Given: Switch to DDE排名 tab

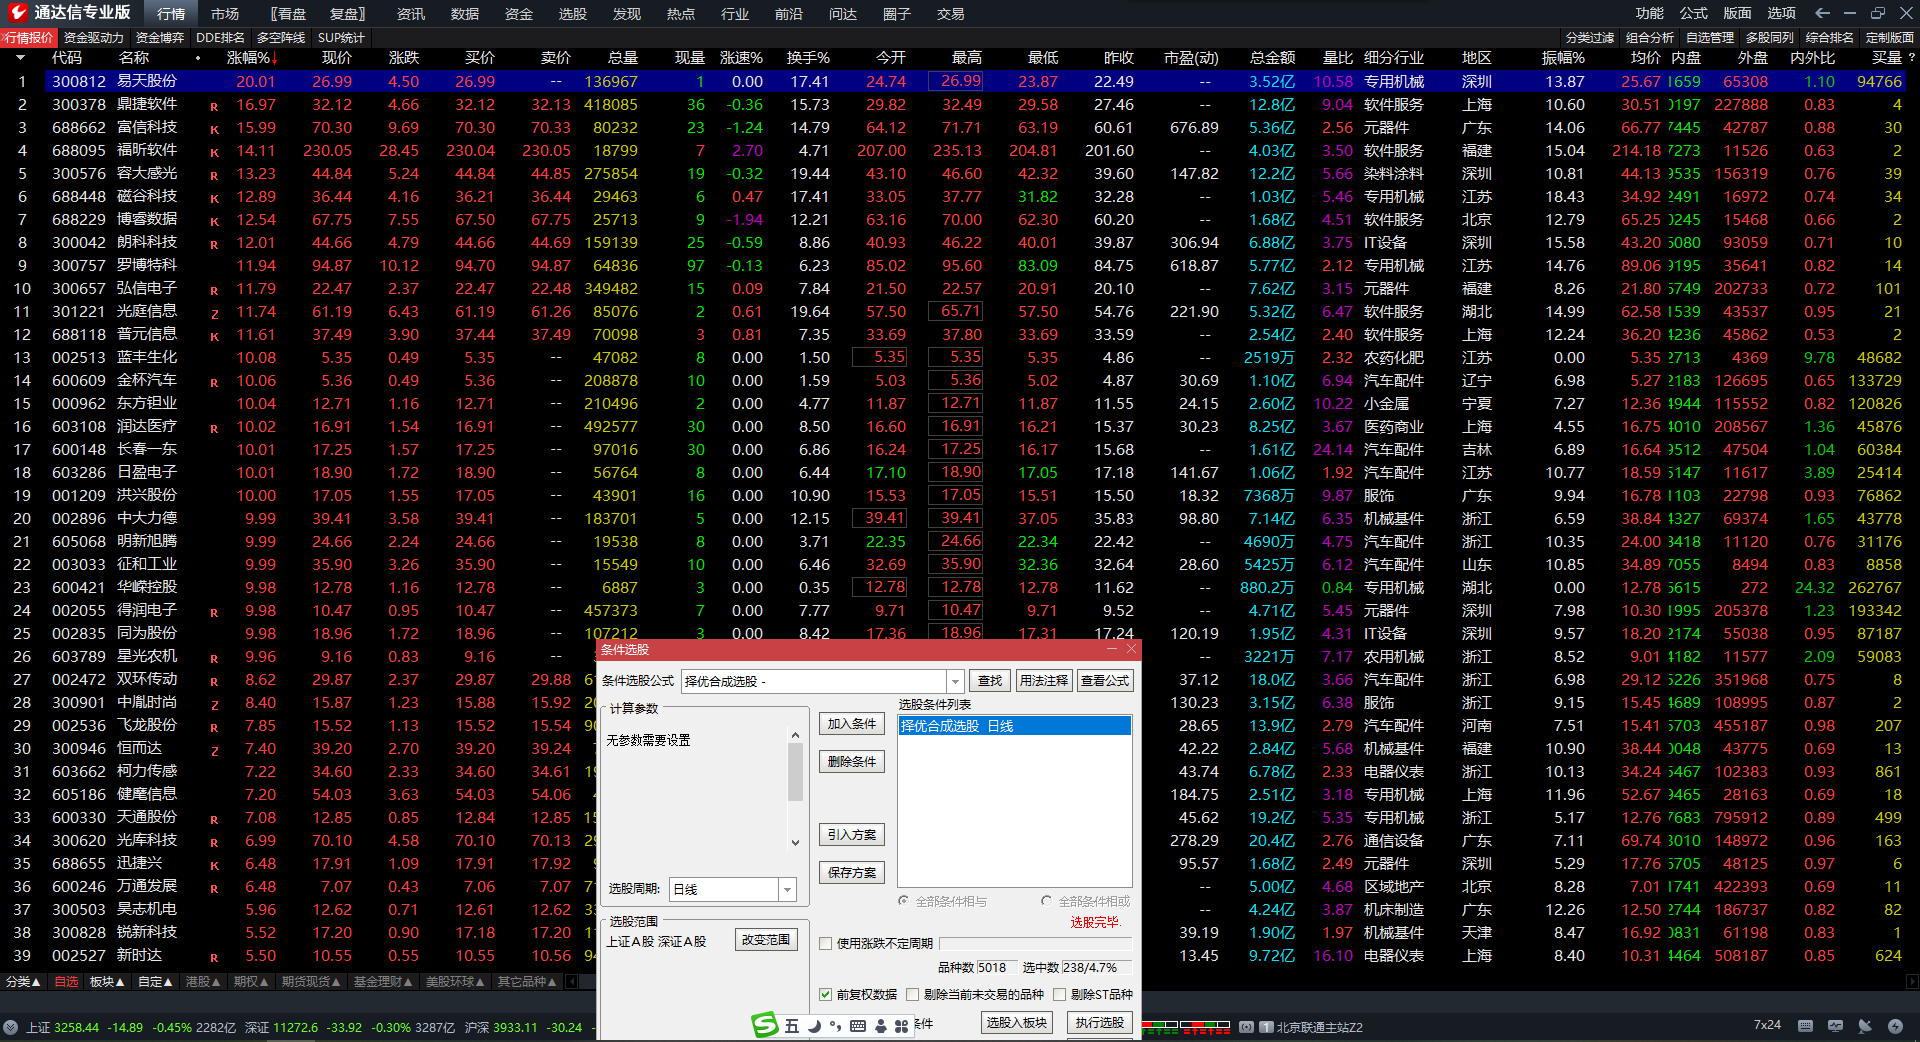Looking at the screenshot, I should (220, 38).
